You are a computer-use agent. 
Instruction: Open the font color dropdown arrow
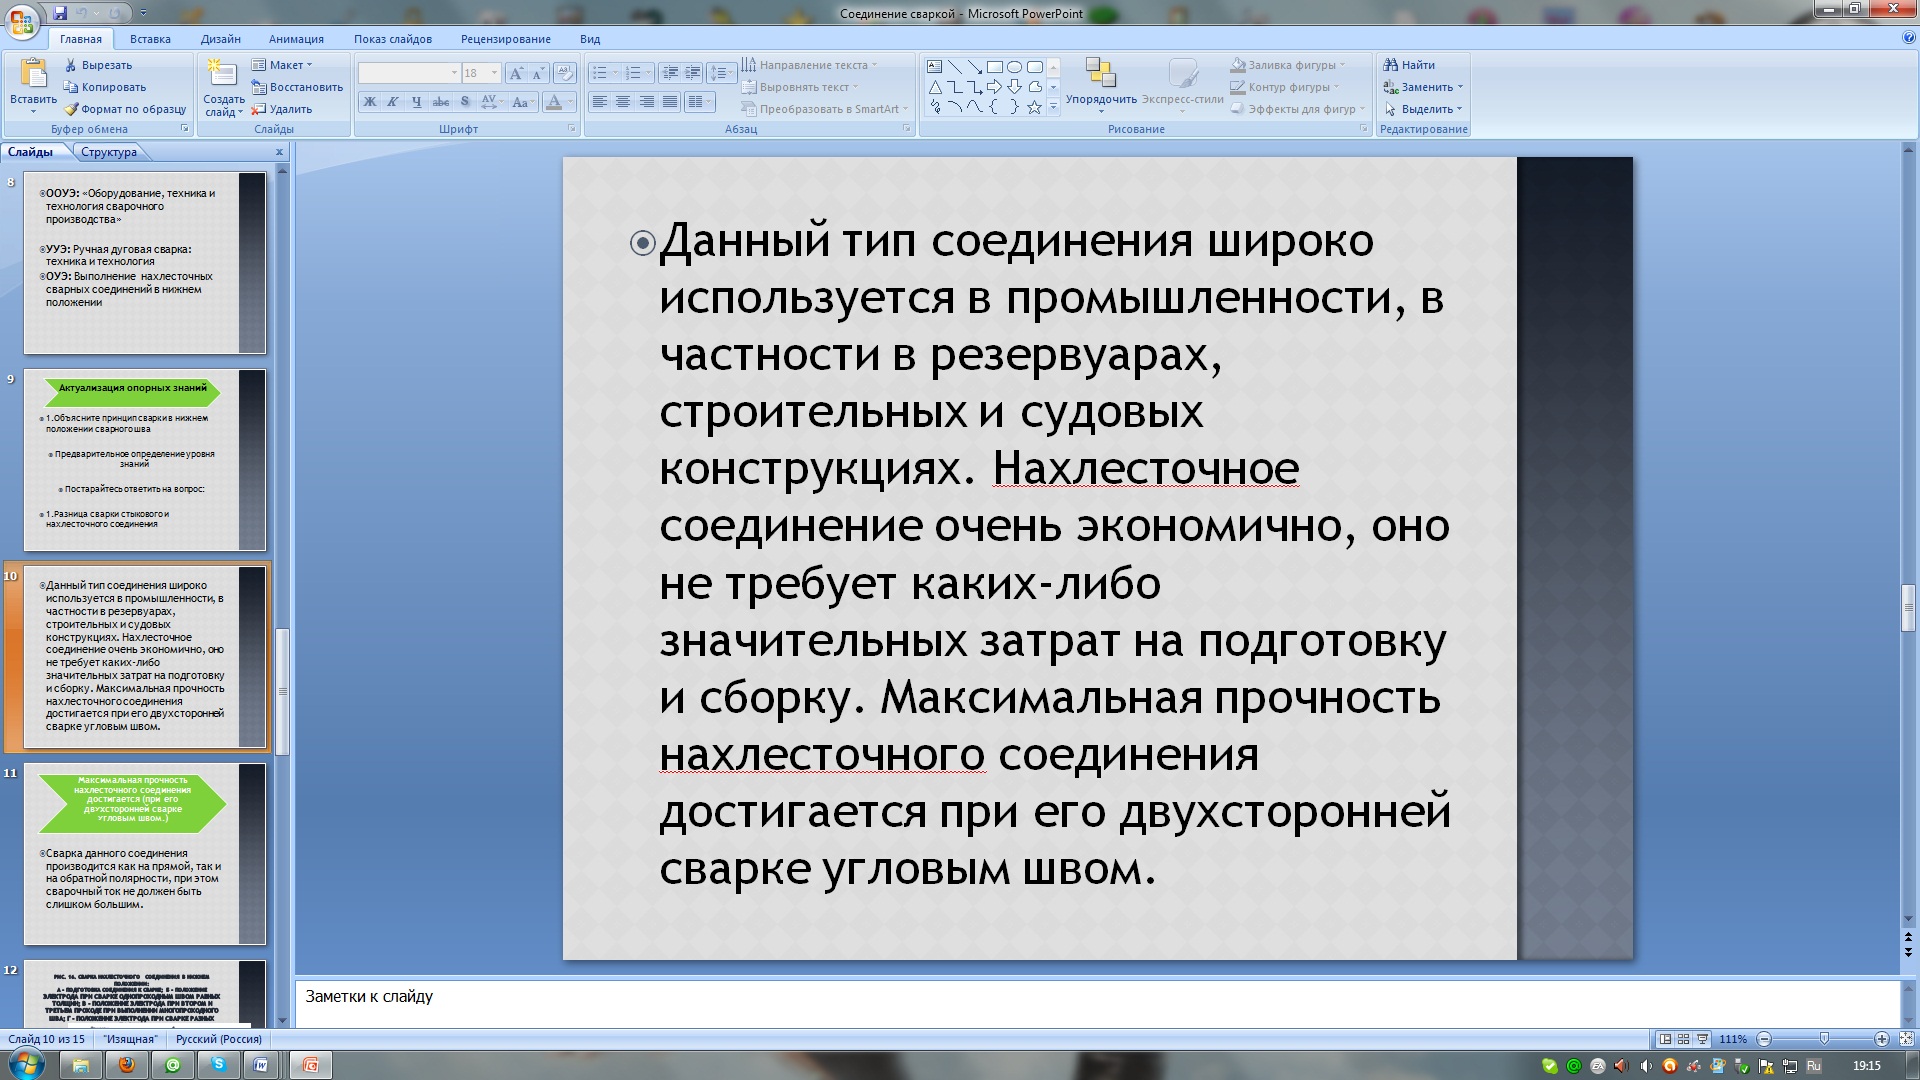(570, 102)
